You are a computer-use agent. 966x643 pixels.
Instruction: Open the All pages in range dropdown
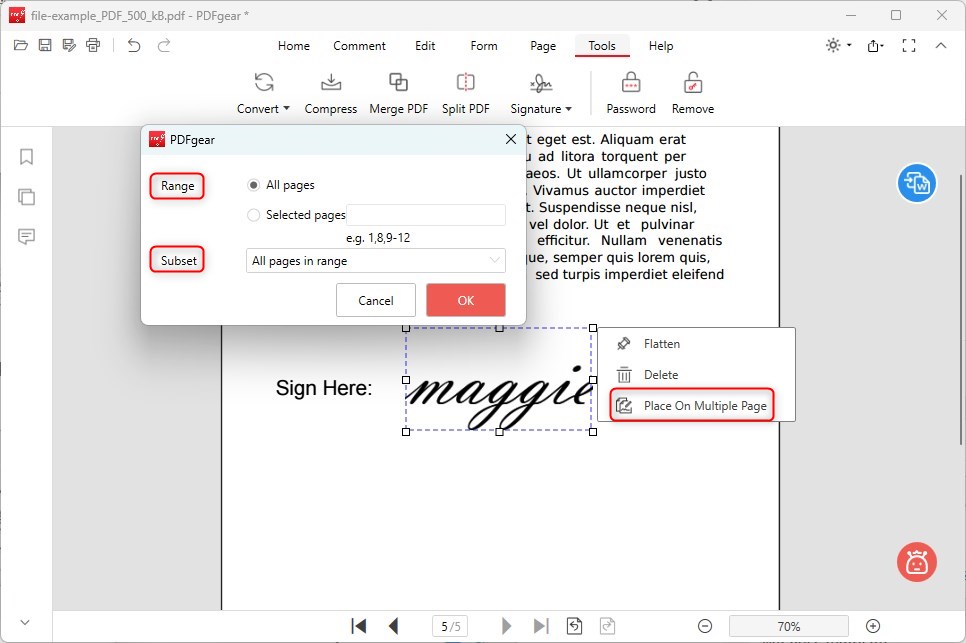coord(375,260)
